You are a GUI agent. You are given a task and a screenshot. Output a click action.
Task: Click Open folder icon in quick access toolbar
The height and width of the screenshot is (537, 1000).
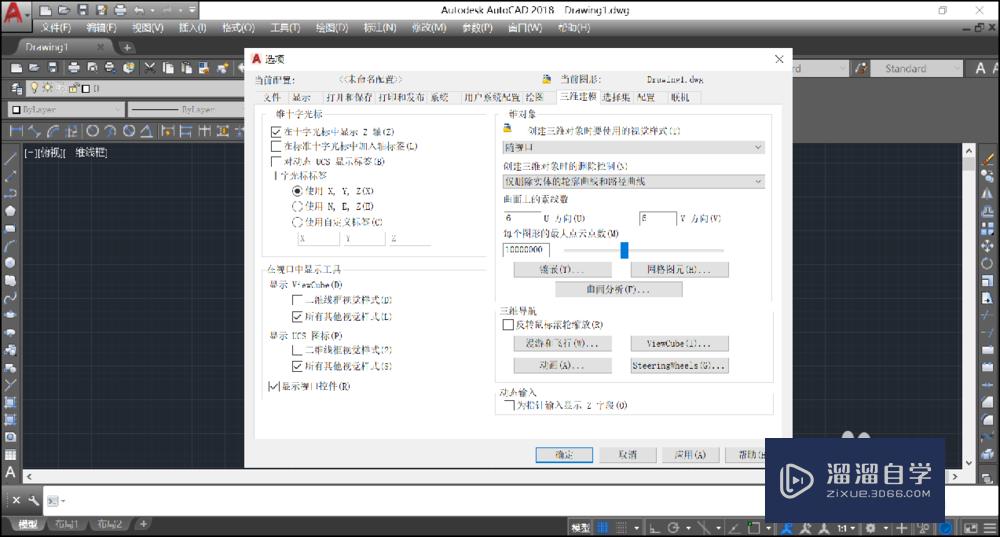64,10
